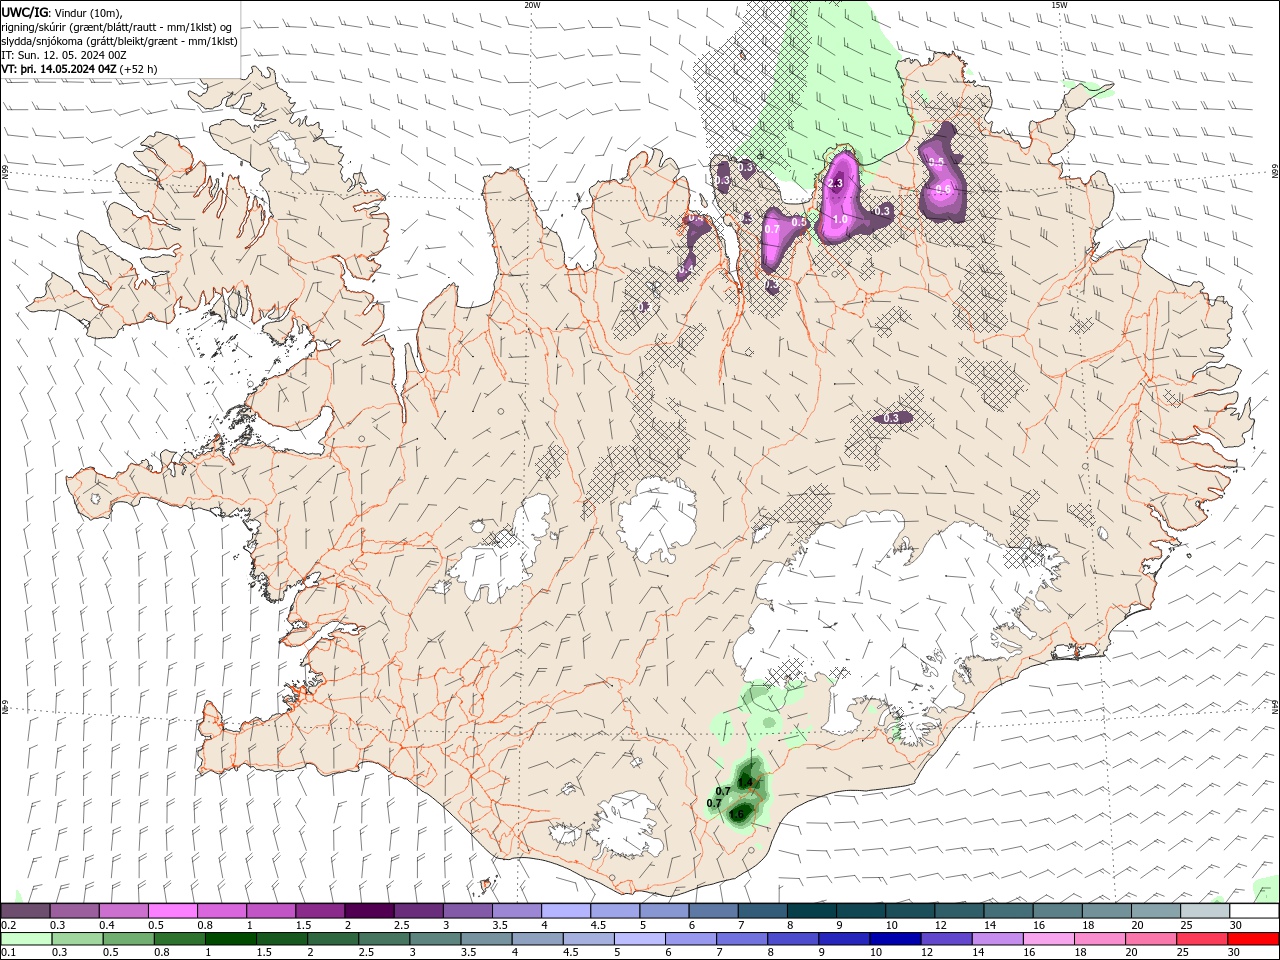Click the legend text 'slydda/snjókoma (grátt/bleikt/grænt - mm/1klst)'

119,41
